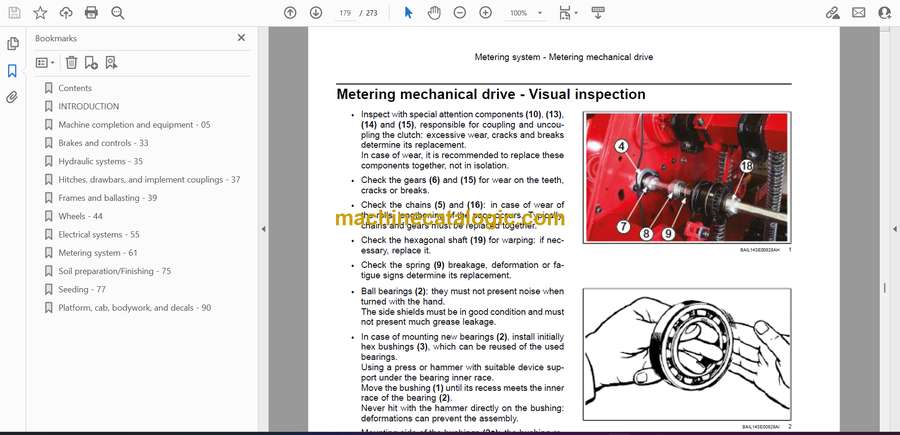Jump to Hydraulic systems - 35 bookmark
This screenshot has height=435, width=900.
pyautogui.click(x=100, y=161)
